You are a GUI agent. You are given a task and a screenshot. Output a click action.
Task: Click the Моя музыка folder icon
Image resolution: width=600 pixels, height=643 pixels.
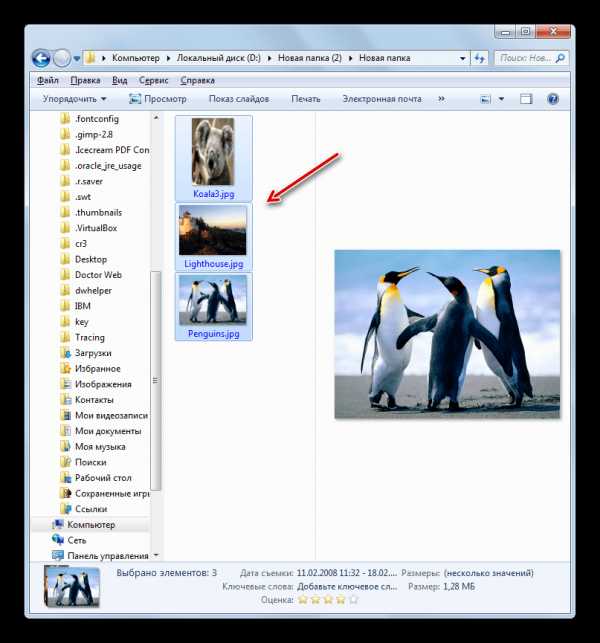(65, 447)
